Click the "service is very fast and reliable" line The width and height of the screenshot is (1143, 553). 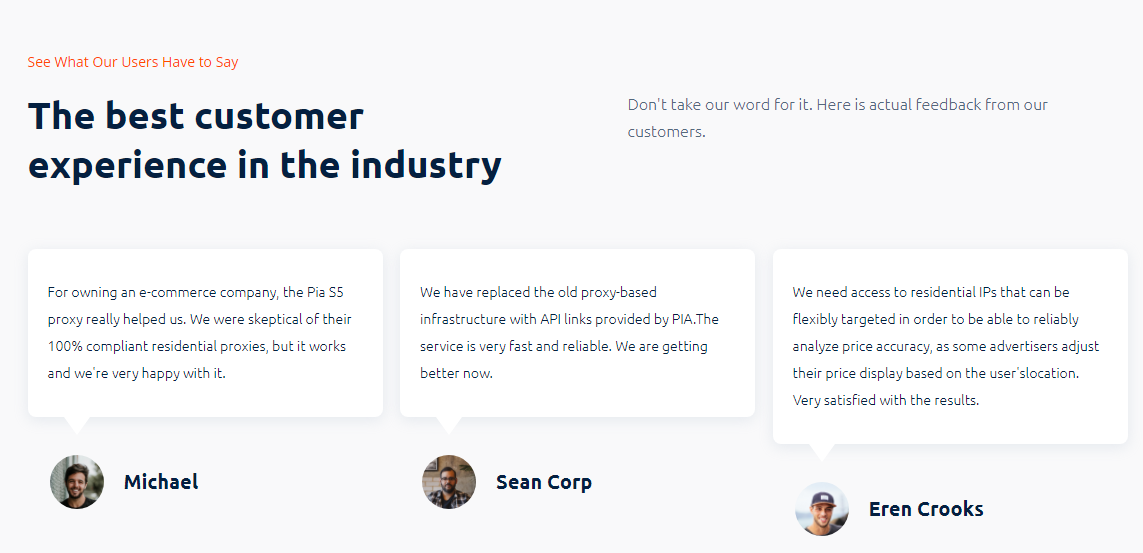[x=564, y=346]
